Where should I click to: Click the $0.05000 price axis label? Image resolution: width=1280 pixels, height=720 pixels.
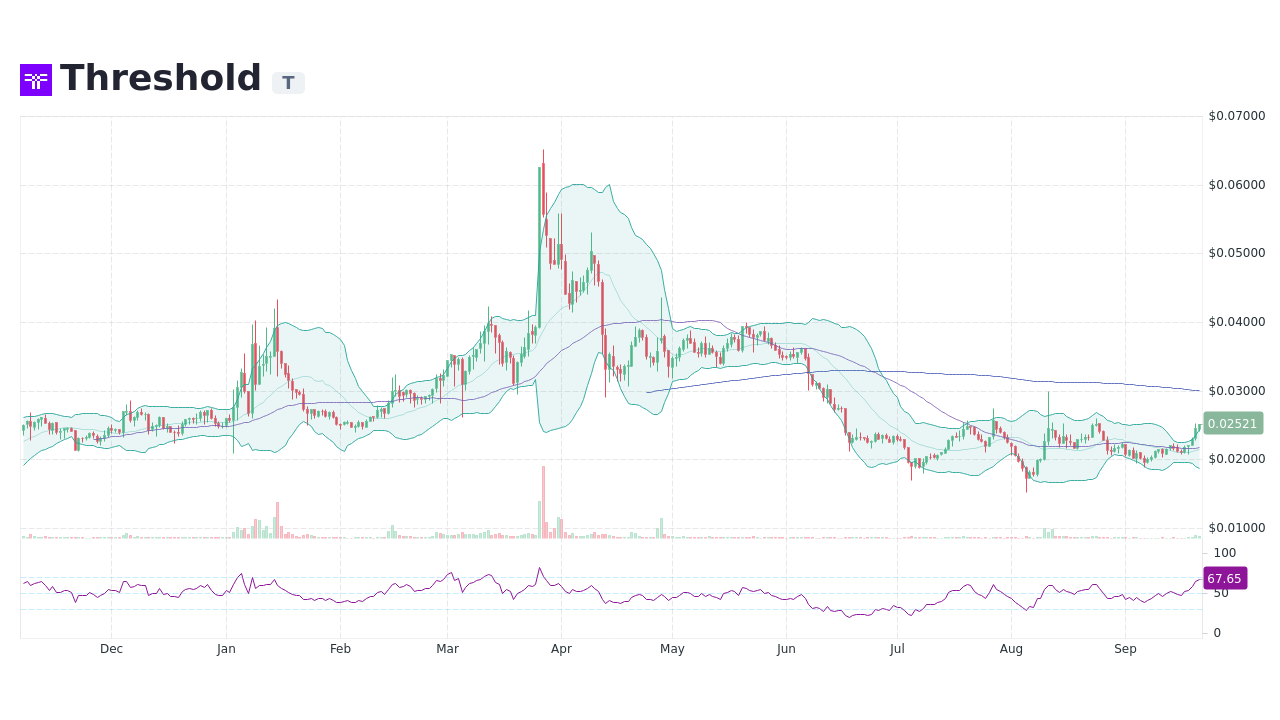tap(1237, 253)
